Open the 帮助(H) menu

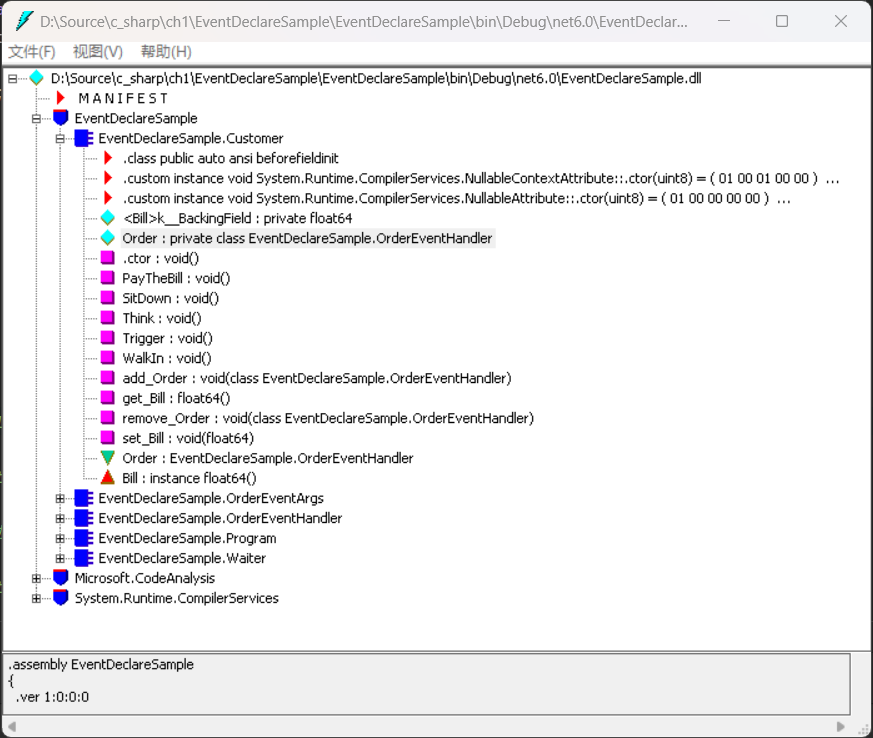tap(166, 52)
